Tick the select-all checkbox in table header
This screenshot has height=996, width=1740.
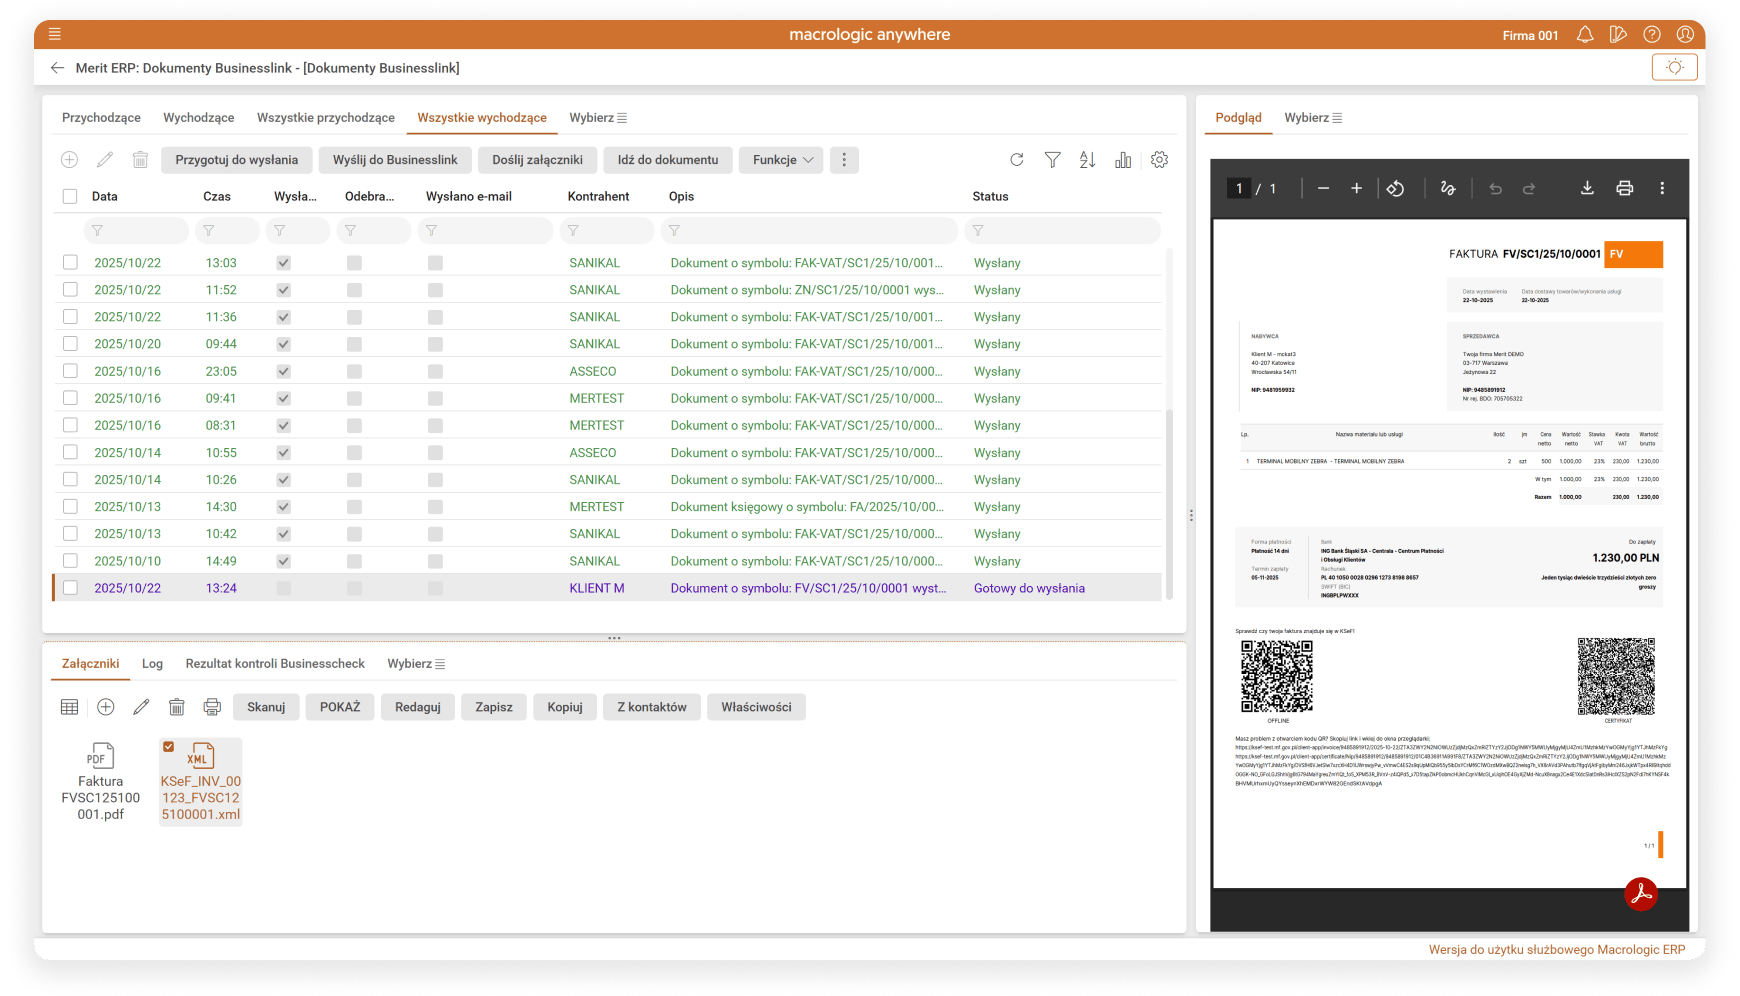pyautogui.click(x=70, y=197)
